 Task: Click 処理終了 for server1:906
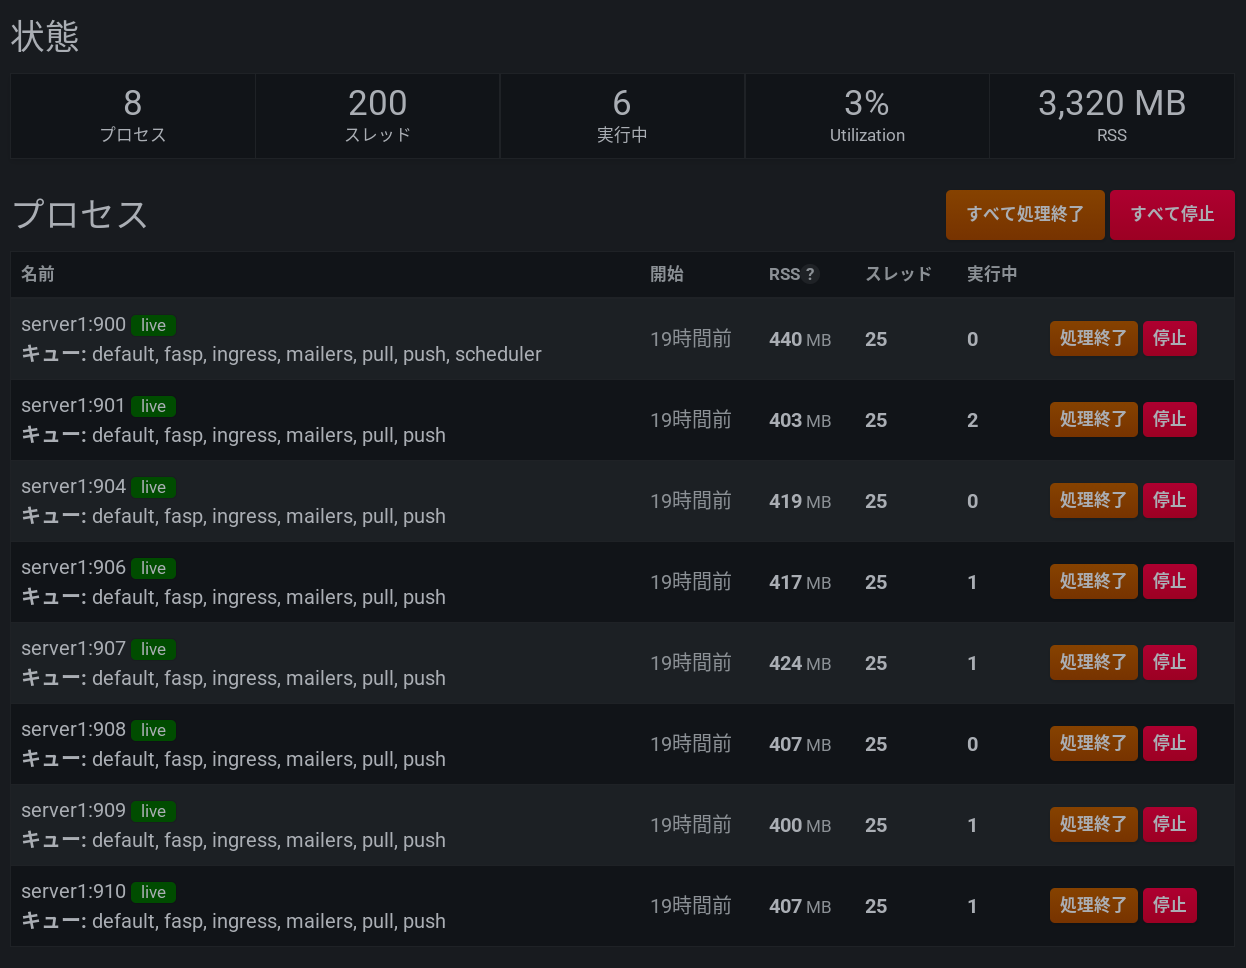point(1093,582)
